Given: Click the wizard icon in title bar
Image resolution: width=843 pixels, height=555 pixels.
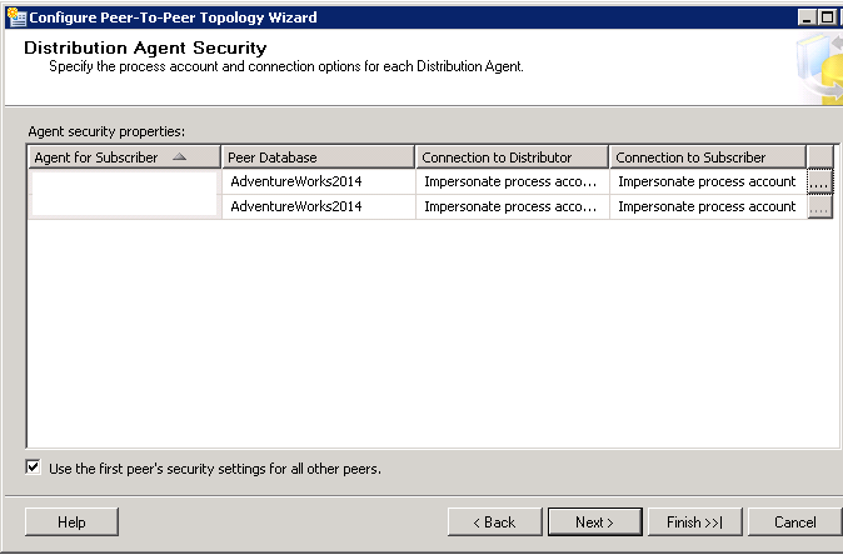Looking at the screenshot, I should (16, 17).
